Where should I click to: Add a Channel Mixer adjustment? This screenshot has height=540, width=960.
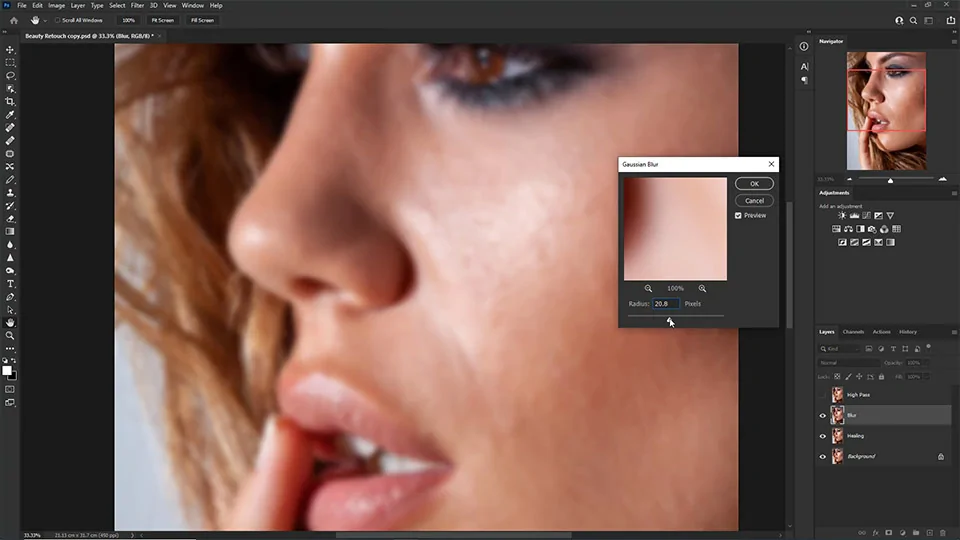(884, 229)
